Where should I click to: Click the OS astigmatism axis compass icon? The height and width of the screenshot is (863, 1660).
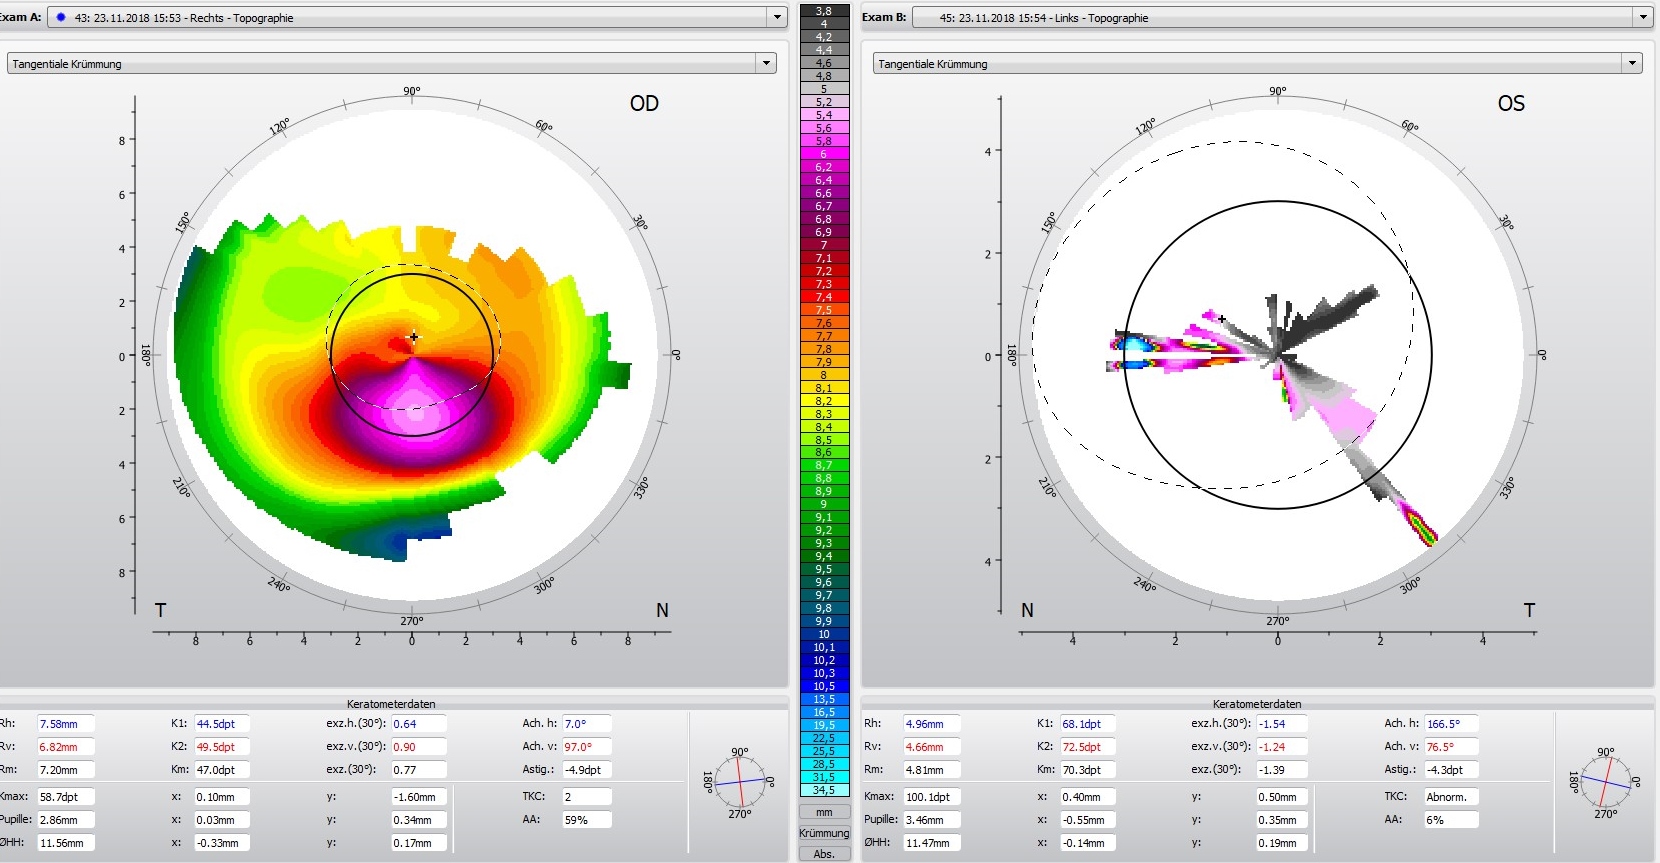(x=1606, y=782)
